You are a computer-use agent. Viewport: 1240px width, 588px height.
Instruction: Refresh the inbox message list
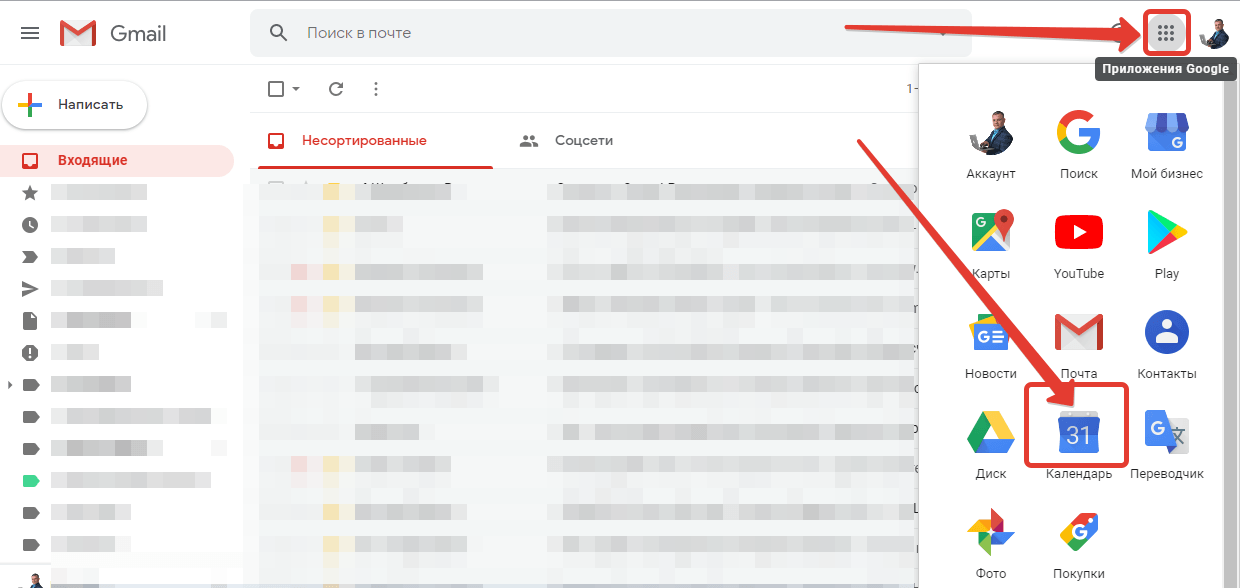point(336,89)
